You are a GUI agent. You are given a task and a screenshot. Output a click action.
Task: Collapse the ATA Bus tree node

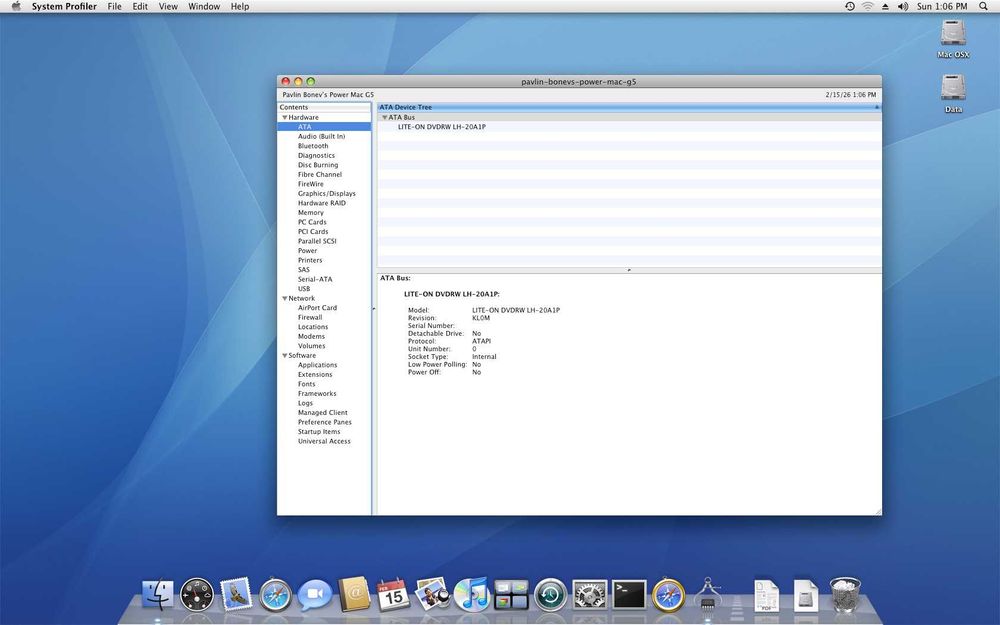tap(385, 117)
